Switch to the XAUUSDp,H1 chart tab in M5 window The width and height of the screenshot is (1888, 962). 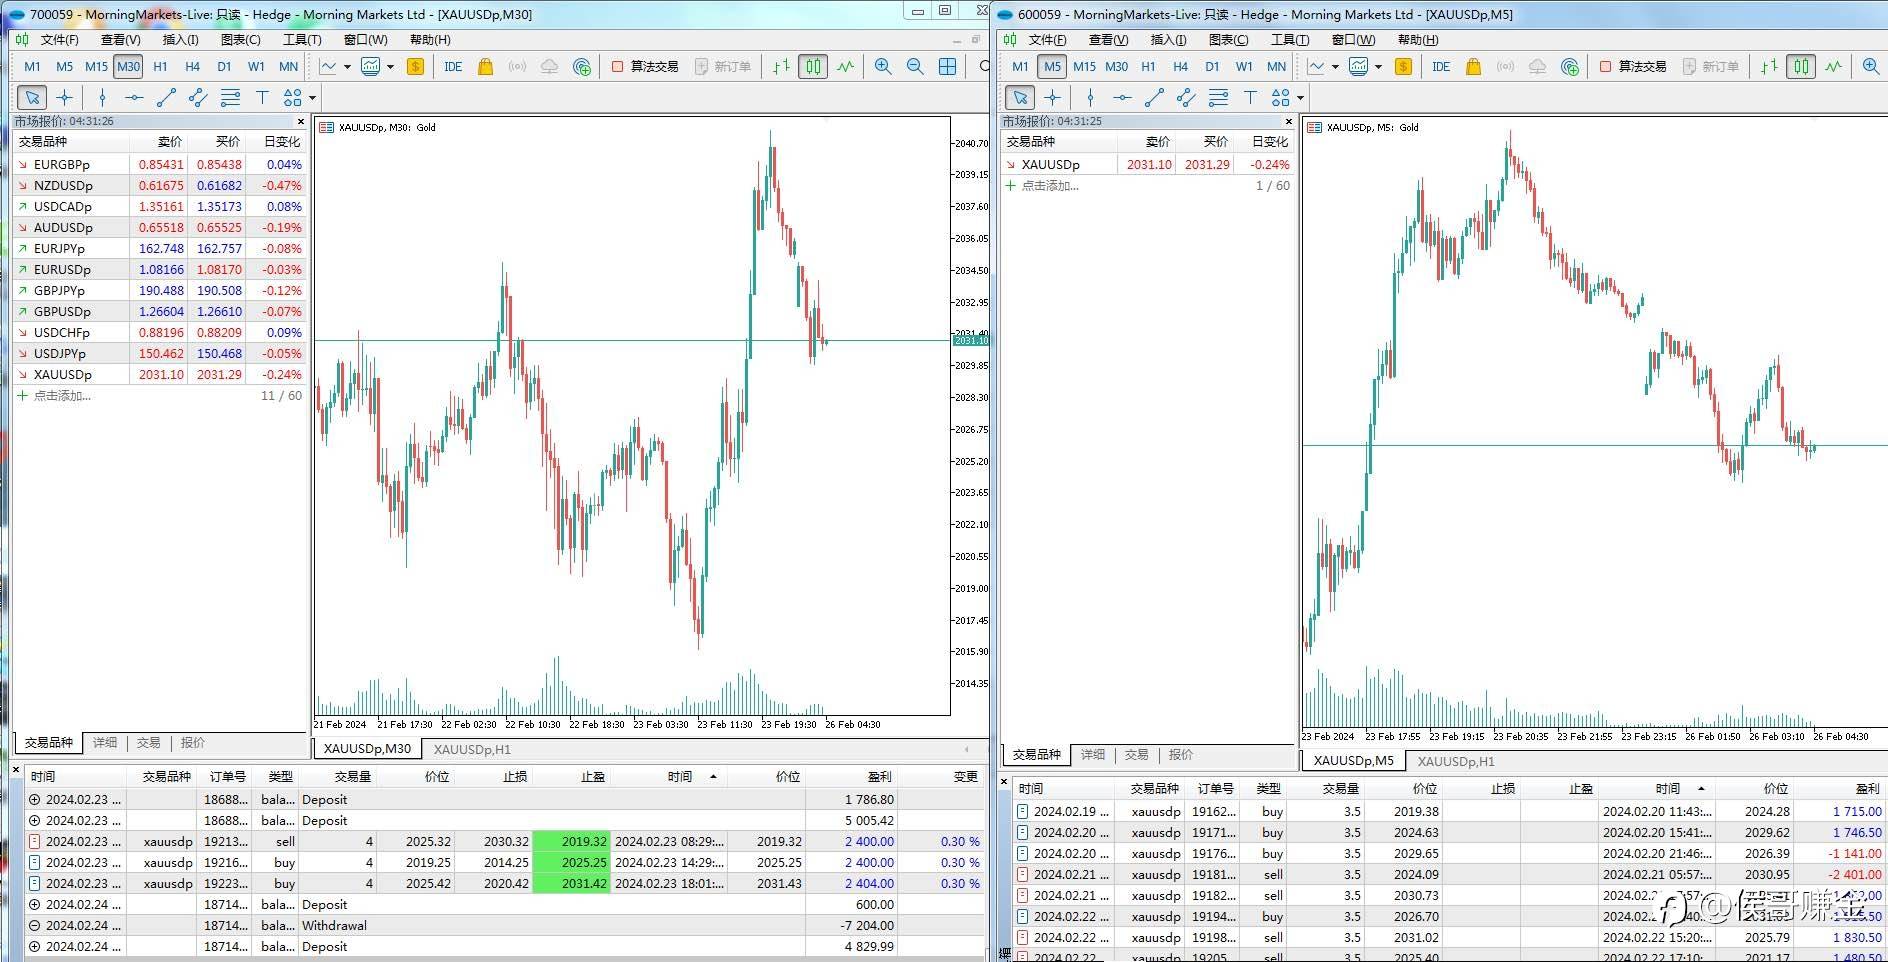[x=1456, y=761]
